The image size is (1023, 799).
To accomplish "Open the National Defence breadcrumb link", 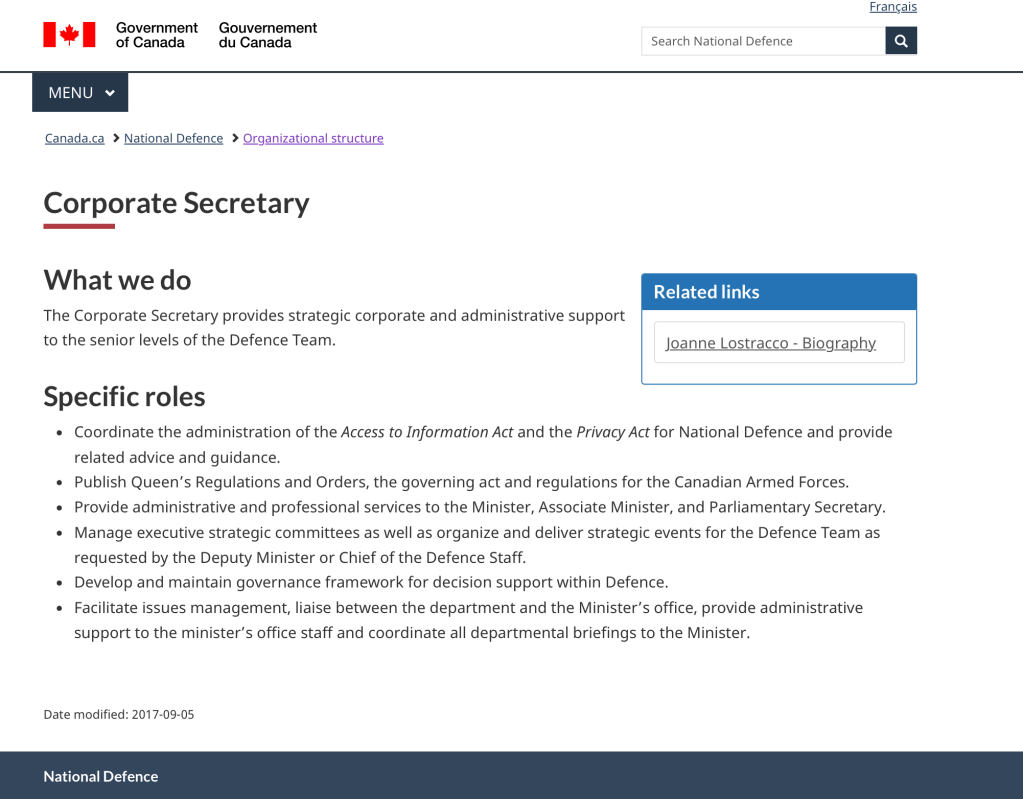I will 173,138.
